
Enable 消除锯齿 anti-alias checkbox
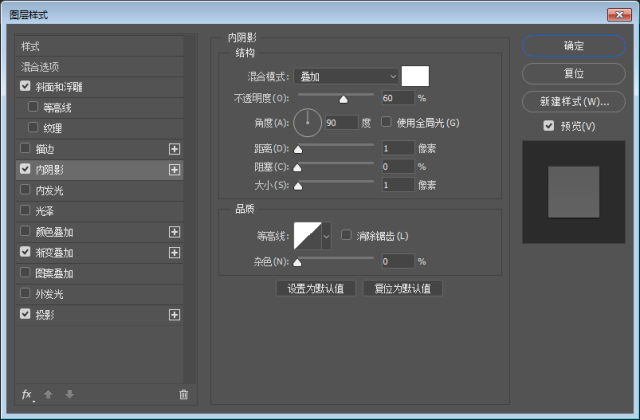click(346, 235)
